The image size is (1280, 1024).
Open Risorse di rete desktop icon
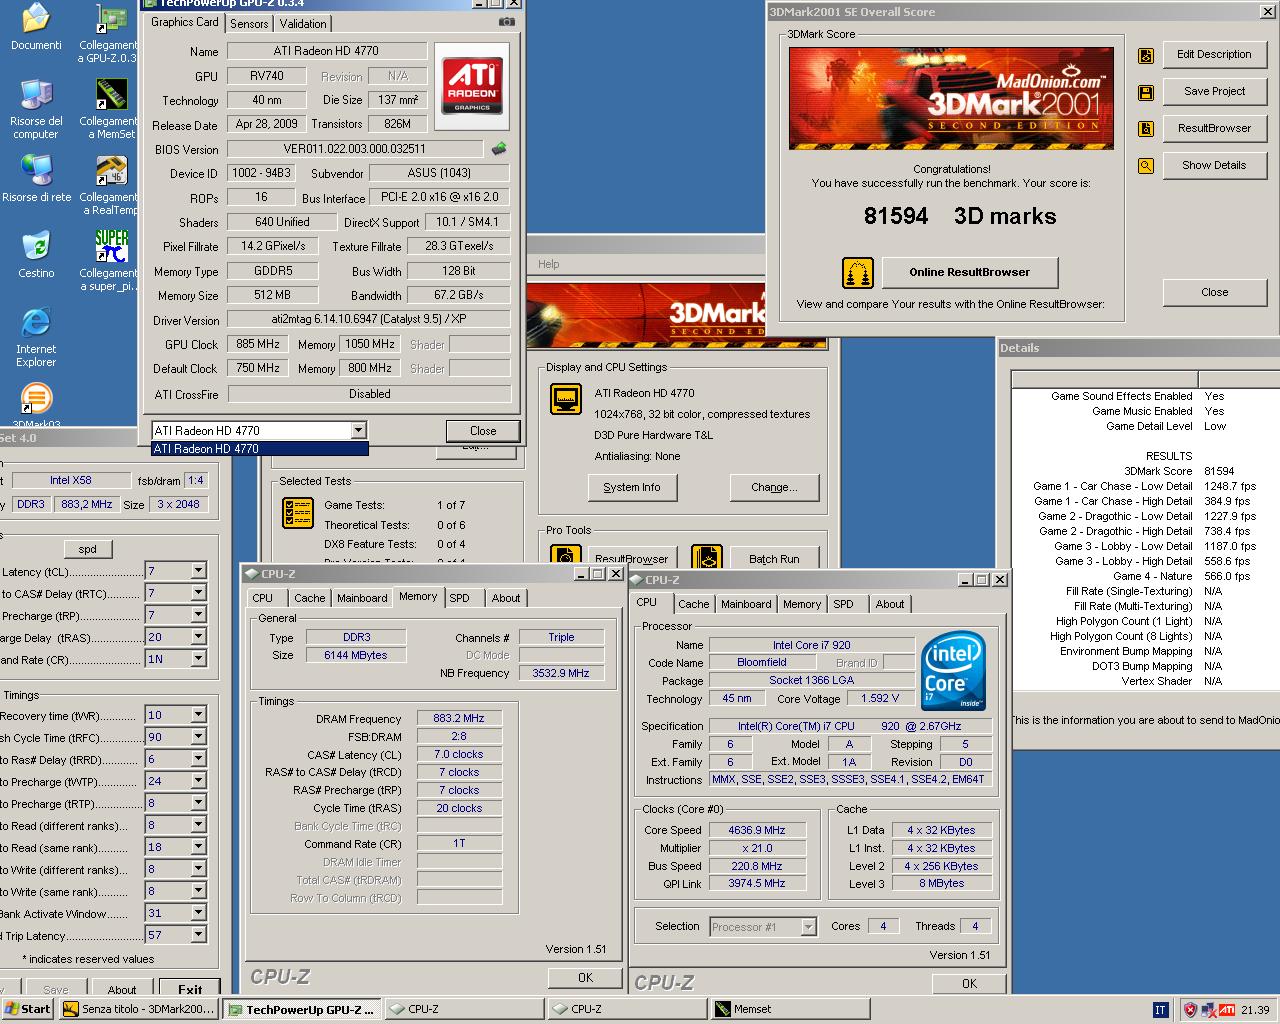pos(36,178)
